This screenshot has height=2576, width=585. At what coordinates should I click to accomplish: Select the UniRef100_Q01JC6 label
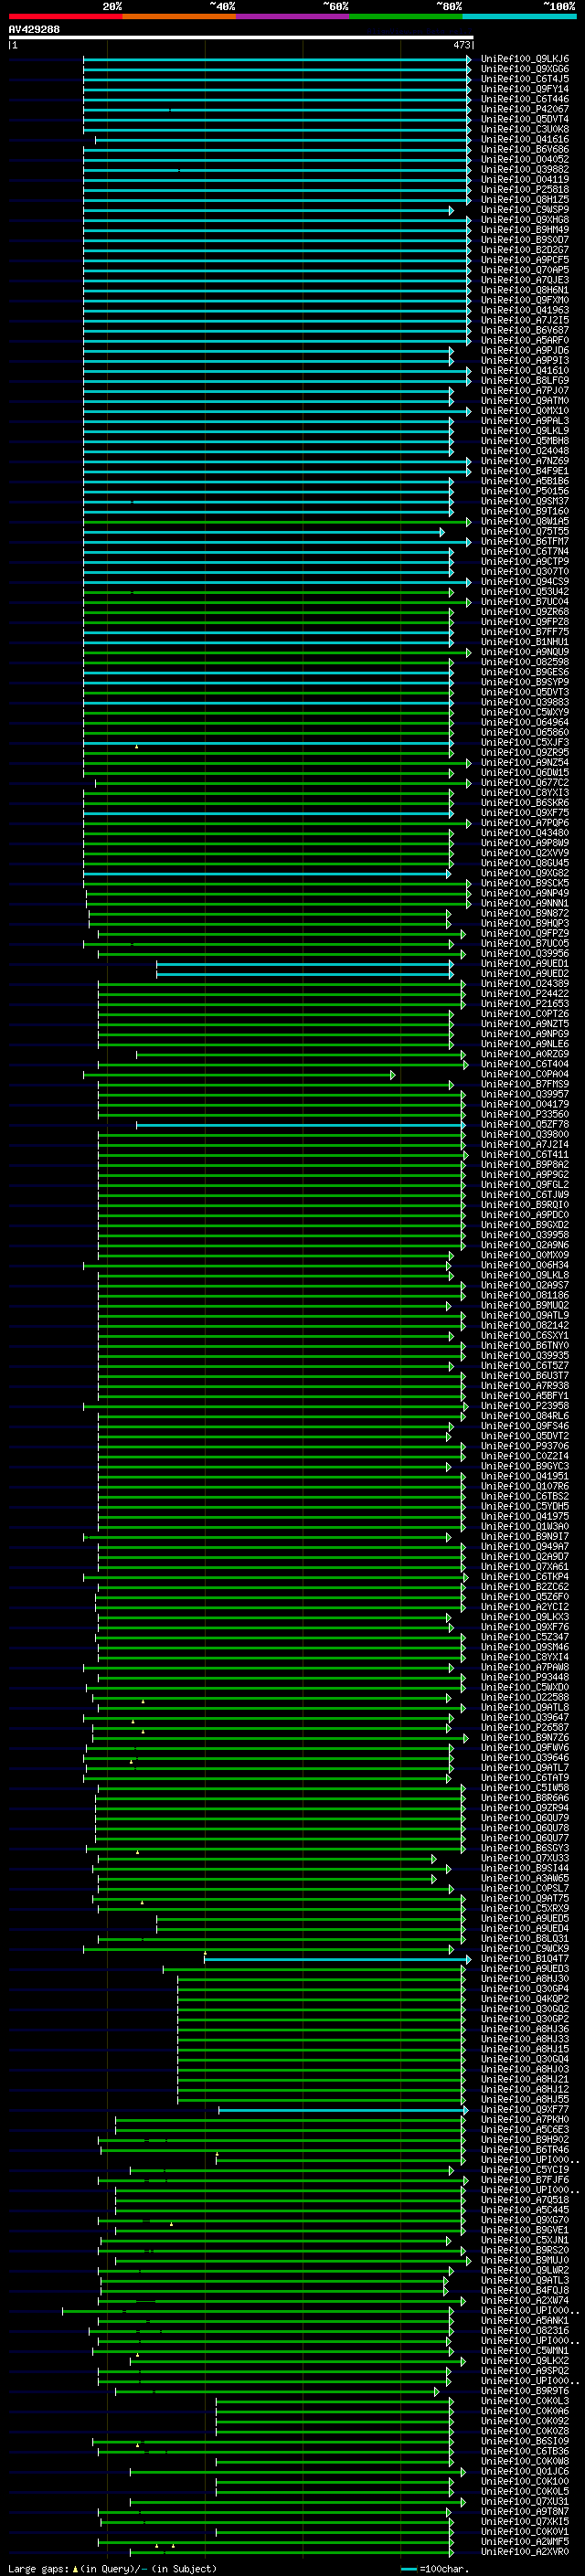point(525,2472)
